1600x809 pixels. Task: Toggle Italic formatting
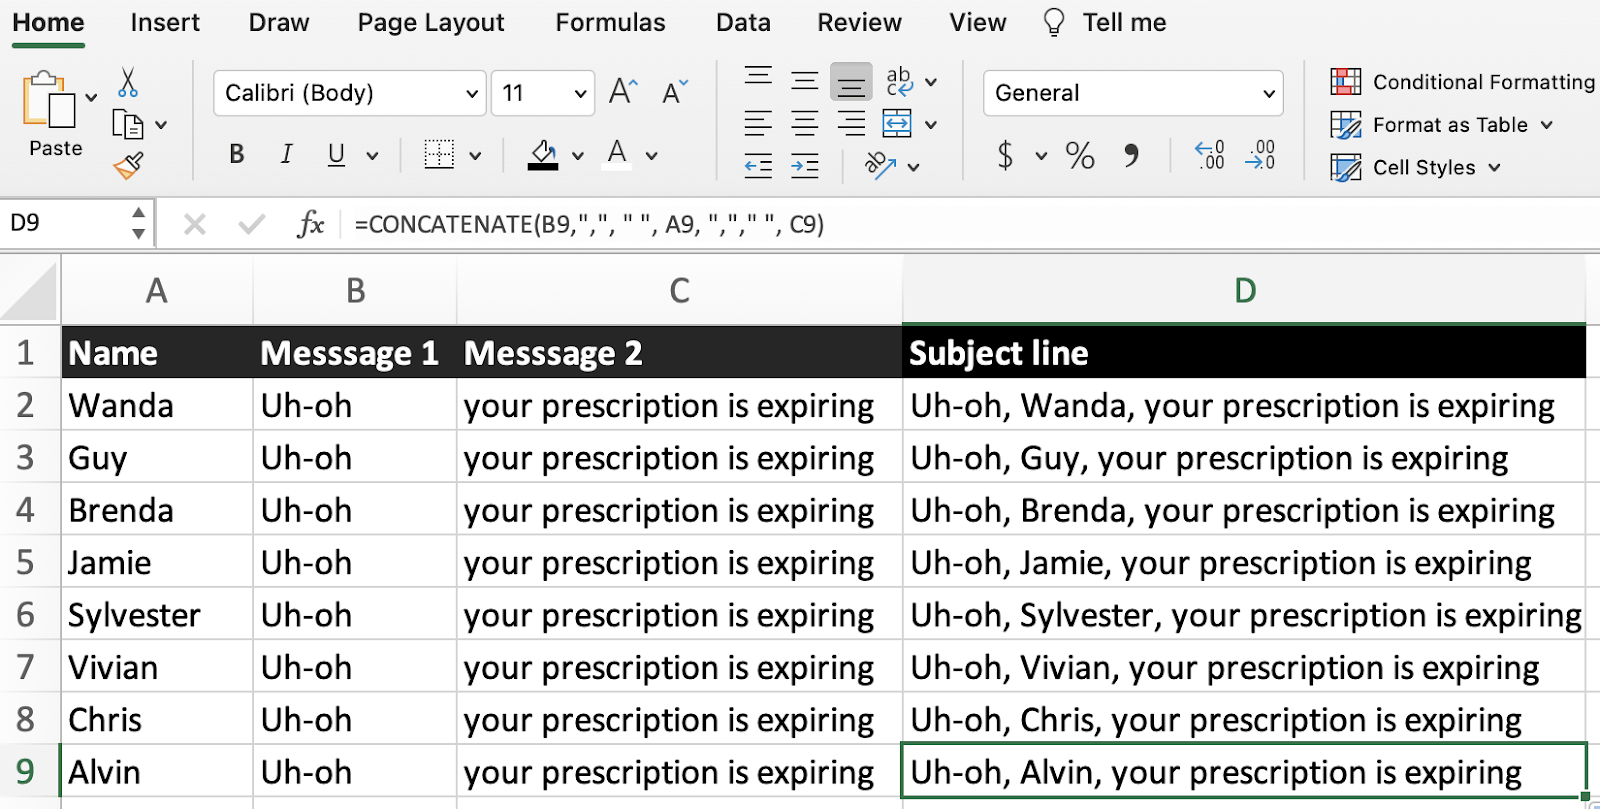287,154
